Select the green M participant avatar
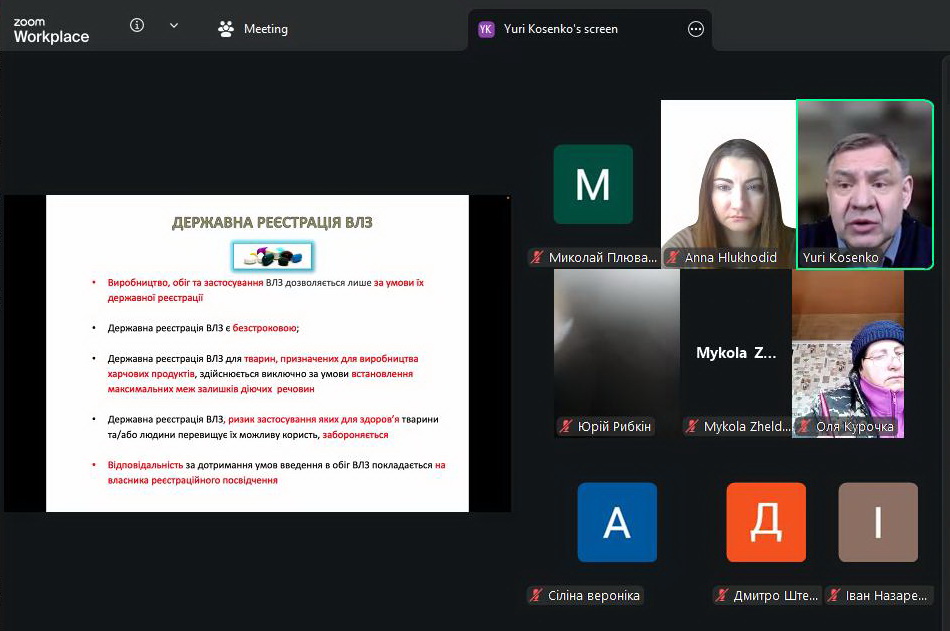Screen dimensions: 950x631 [x=593, y=184]
